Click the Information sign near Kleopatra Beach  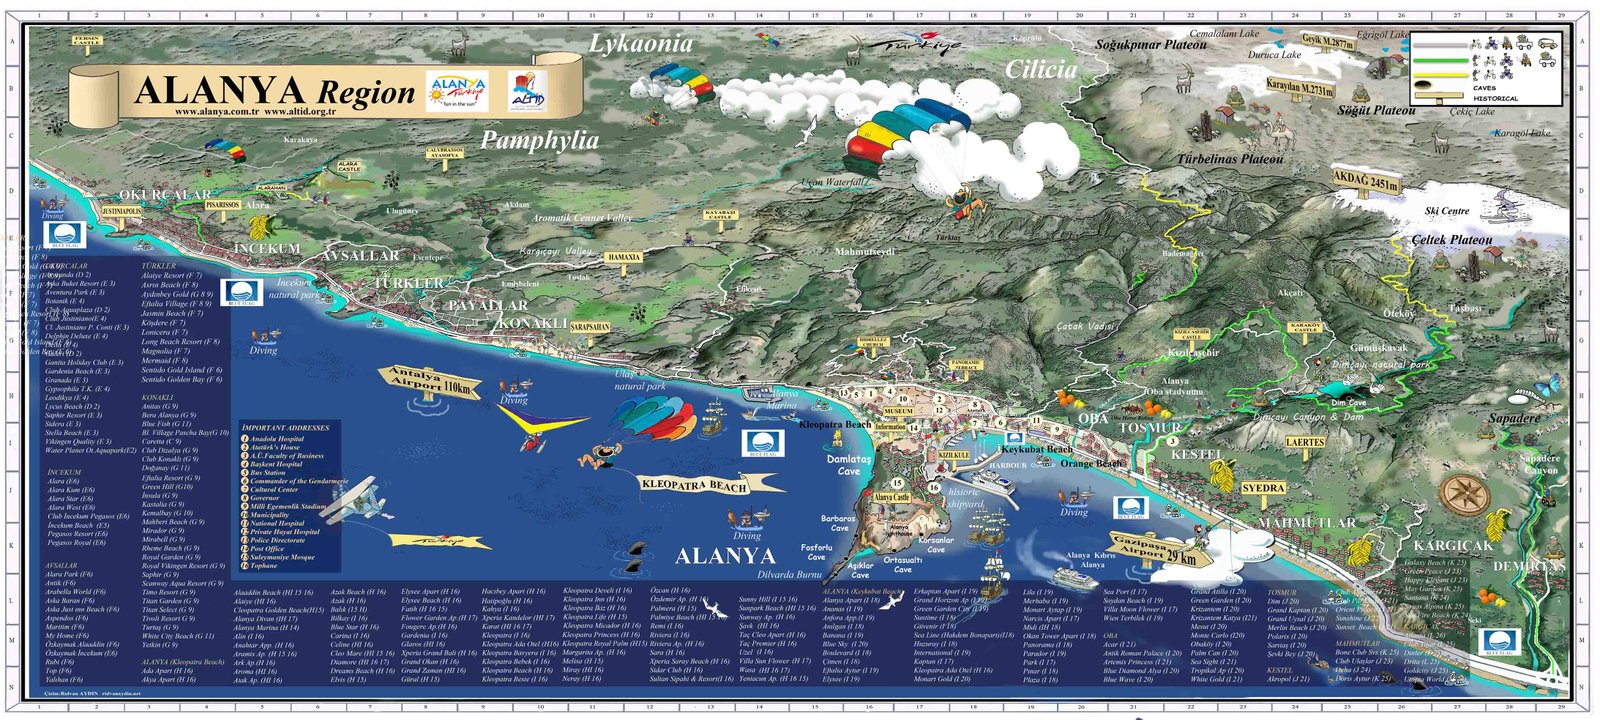(890, 426)
